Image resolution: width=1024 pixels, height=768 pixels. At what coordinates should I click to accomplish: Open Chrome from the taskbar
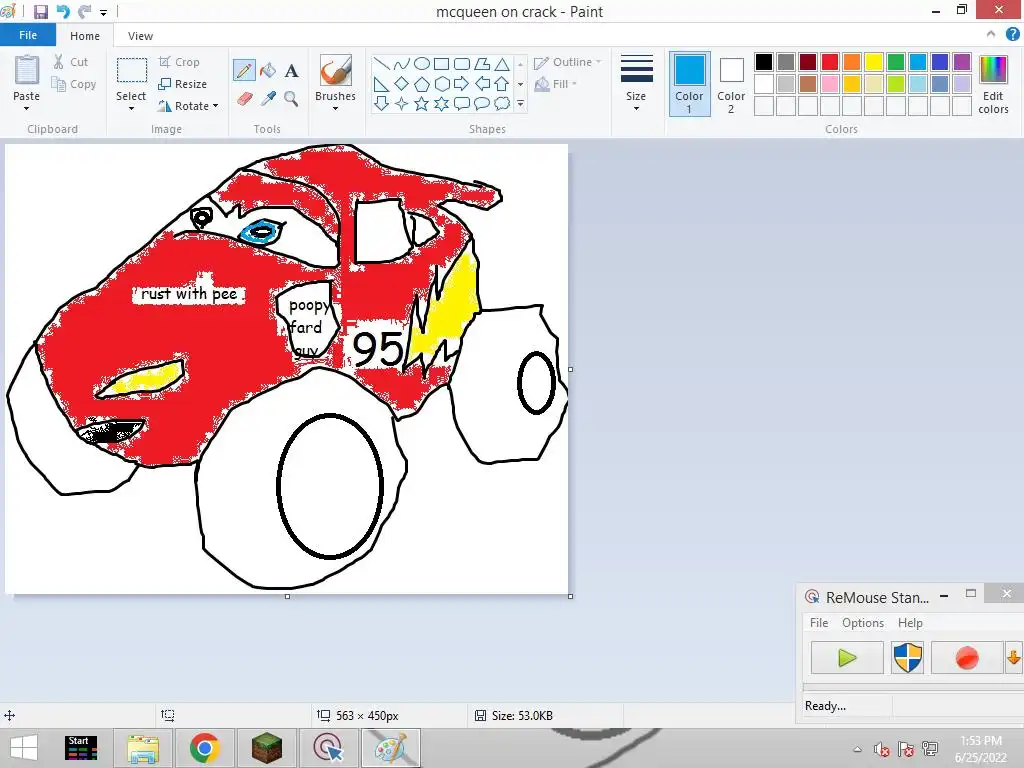click(x=204, y=748)
